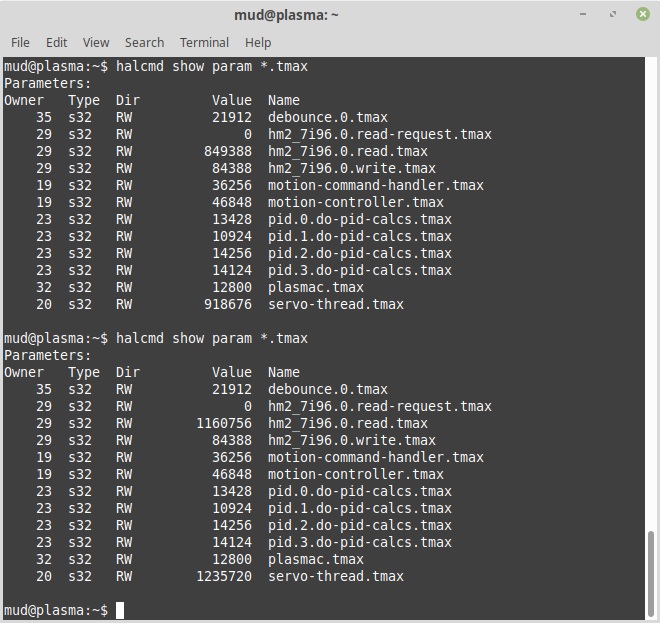Click the vertical scrollbar handle
This screenshot has width=660, height=623.
click(x=651, y=575)
